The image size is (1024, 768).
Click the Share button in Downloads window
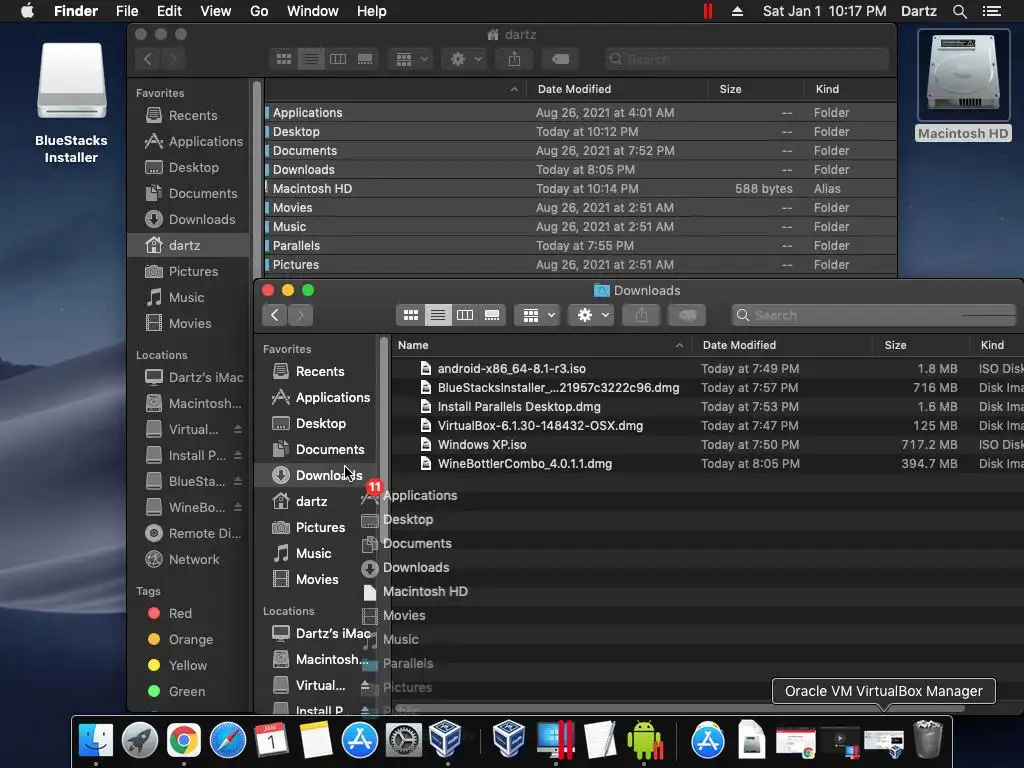641,315
